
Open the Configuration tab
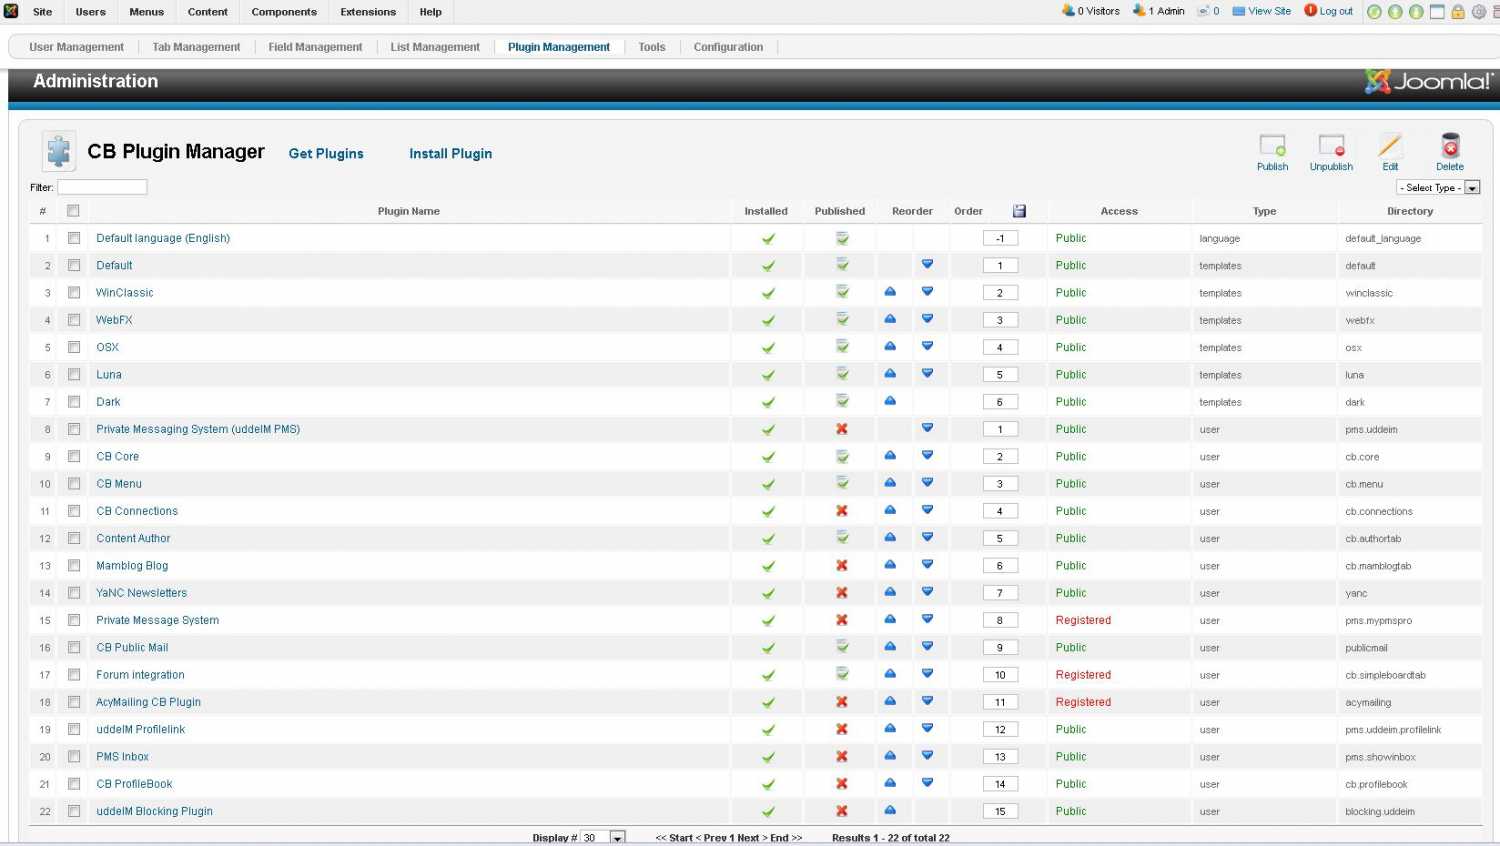(728, 47)
